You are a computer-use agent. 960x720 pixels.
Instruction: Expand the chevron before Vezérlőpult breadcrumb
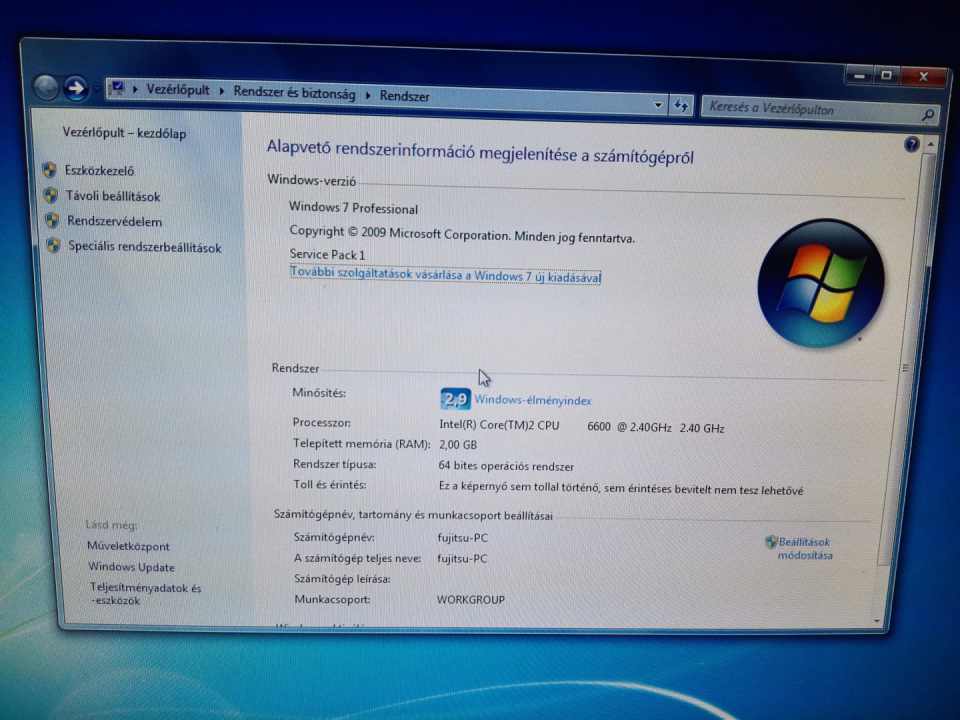coord(135,89)
